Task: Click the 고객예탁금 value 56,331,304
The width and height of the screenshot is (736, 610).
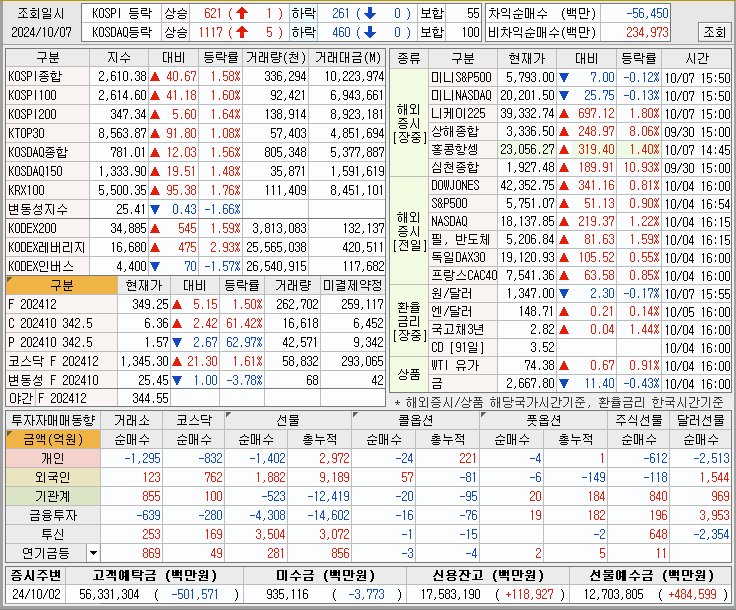Action: click(109, 595)
